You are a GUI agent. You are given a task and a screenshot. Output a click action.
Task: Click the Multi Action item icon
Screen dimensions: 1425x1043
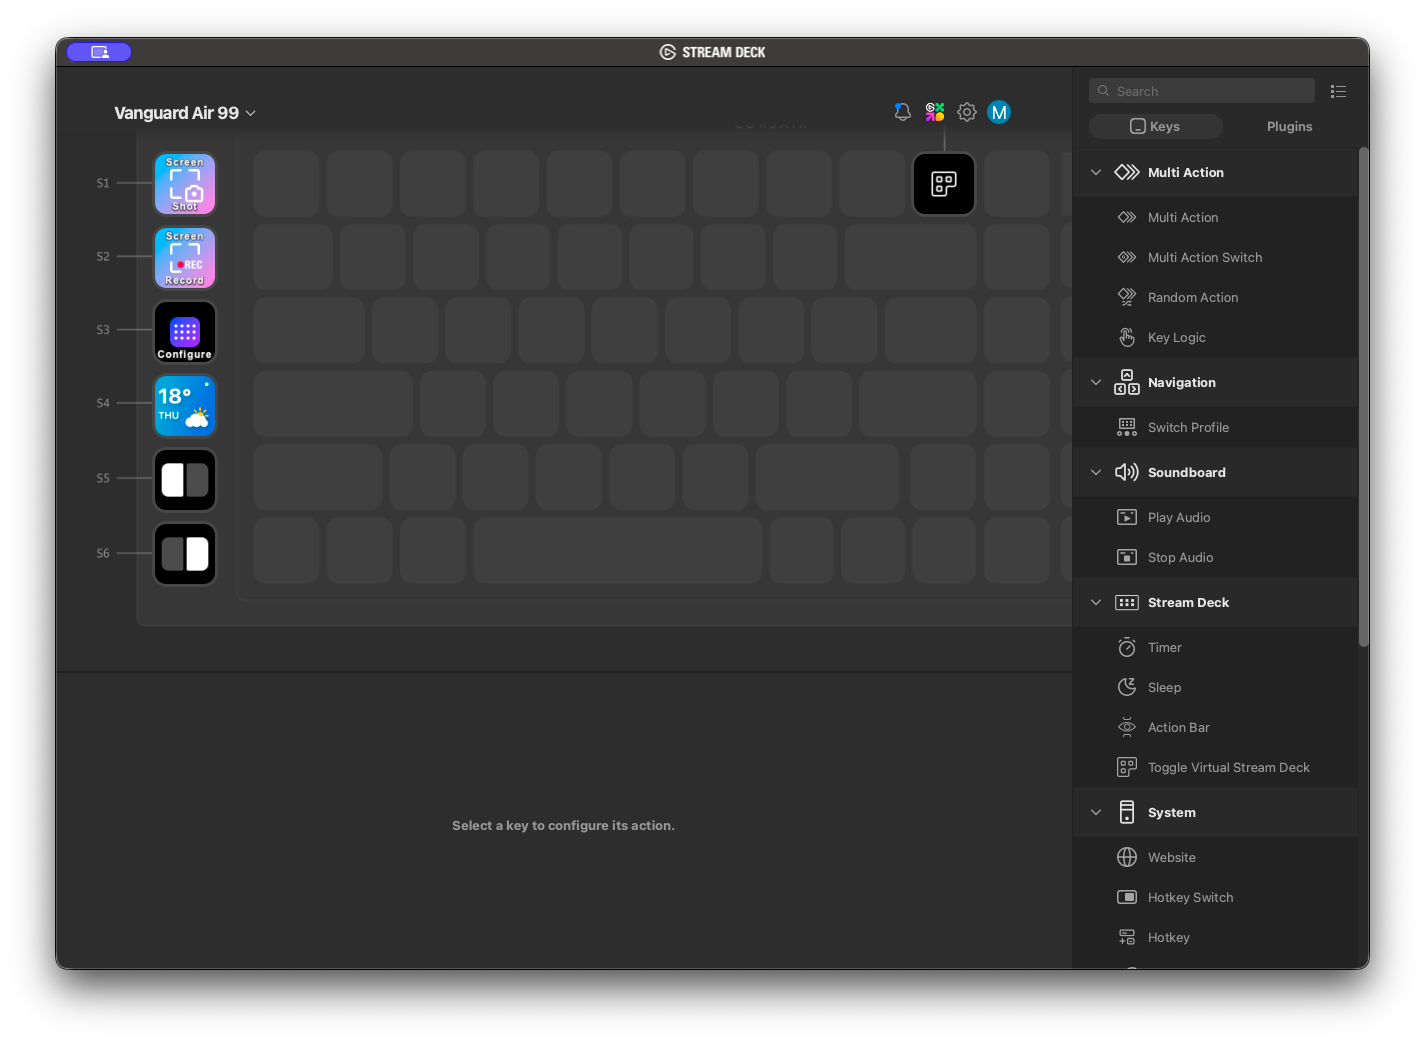[1127, 217]
